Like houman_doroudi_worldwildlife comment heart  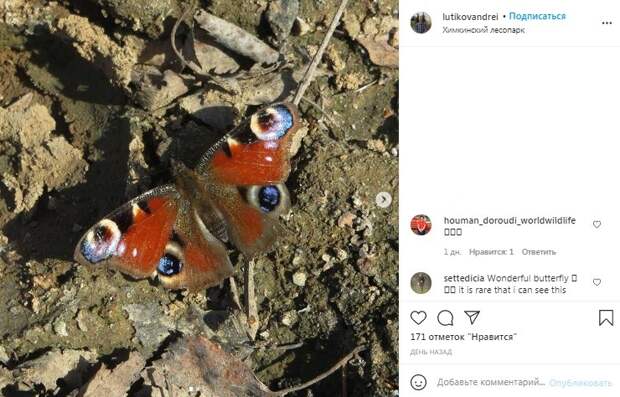[597, 225]
